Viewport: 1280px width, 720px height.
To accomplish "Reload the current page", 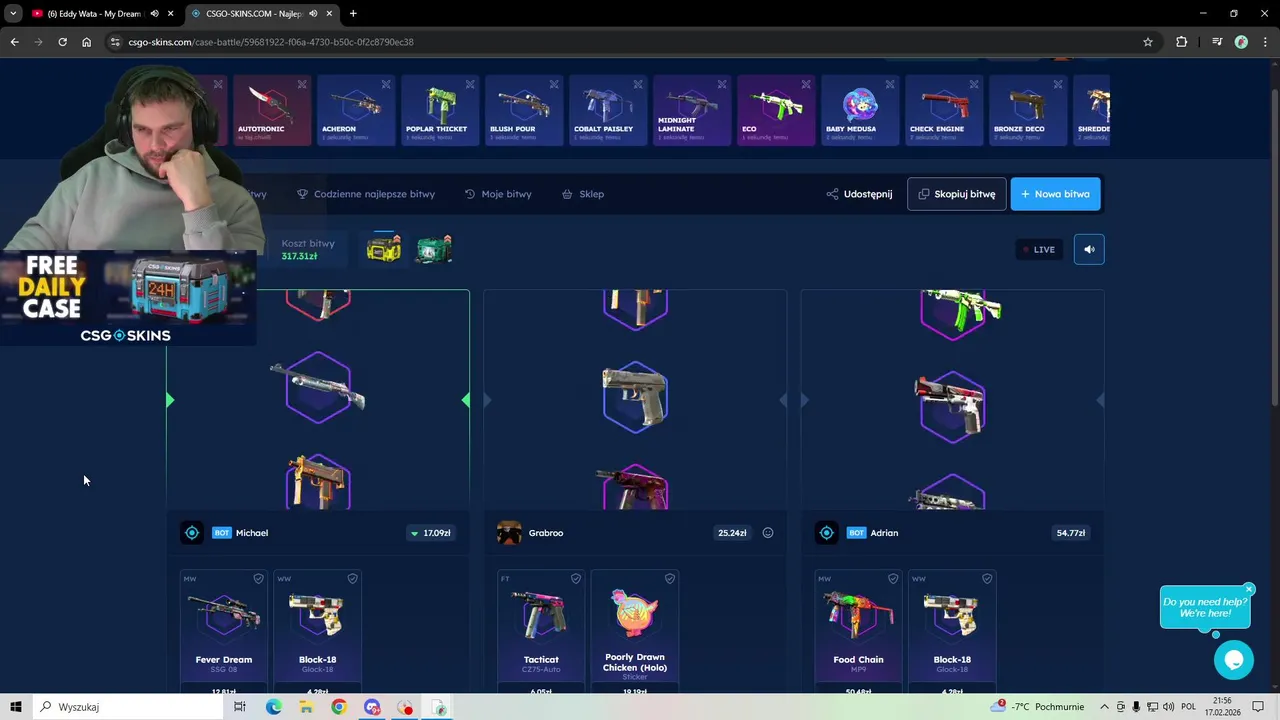I will (62, 42).
